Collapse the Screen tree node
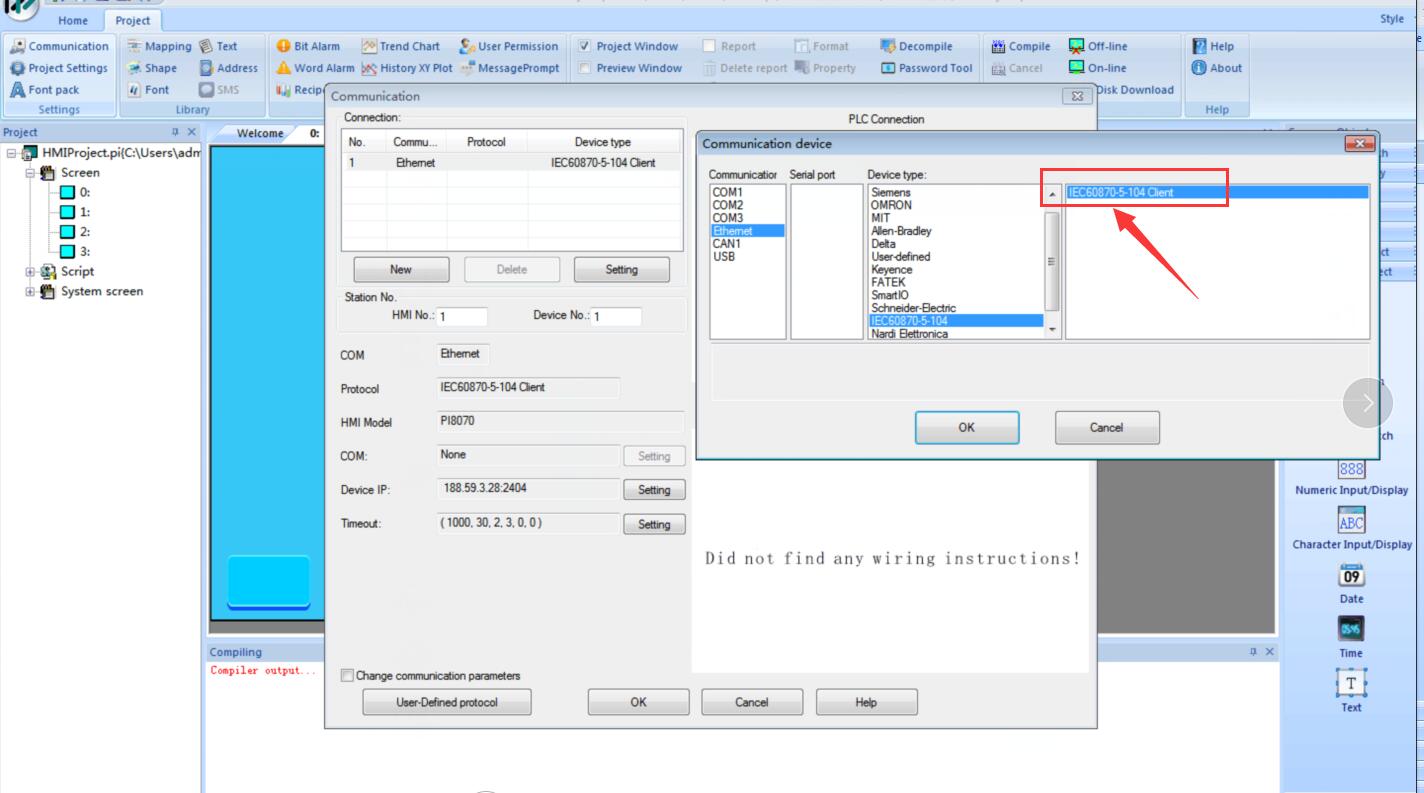The image size is (1424, 793). pos(31,173)
